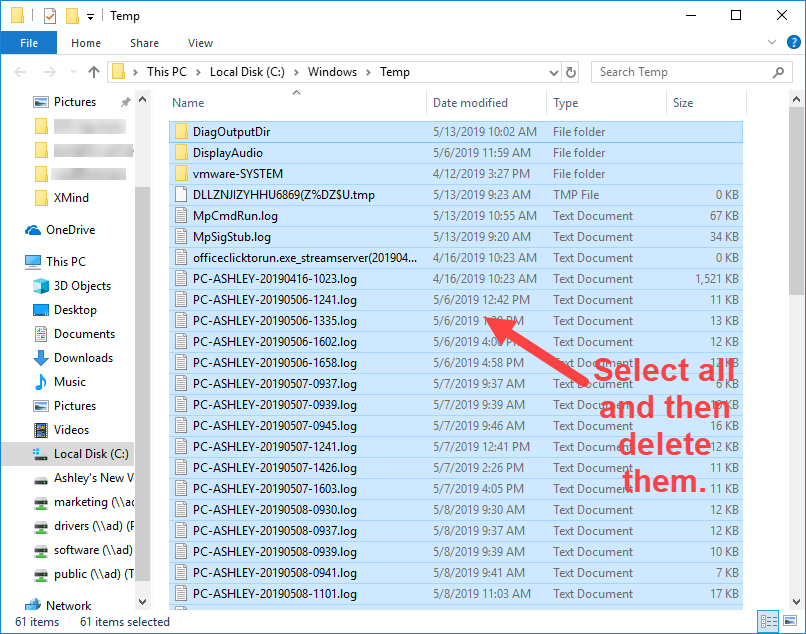
Task: Click the Properties icon in quick access toolbar
Action: pyautogui.click(x=50, y=16)
